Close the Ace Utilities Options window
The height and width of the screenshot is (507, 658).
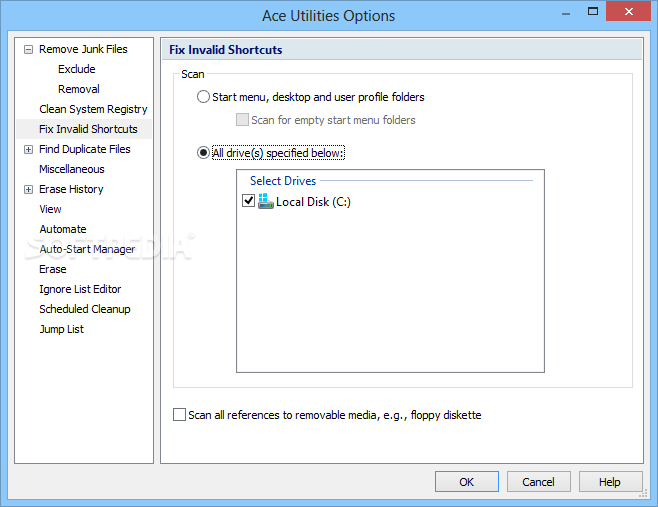[x=628, y=11]
